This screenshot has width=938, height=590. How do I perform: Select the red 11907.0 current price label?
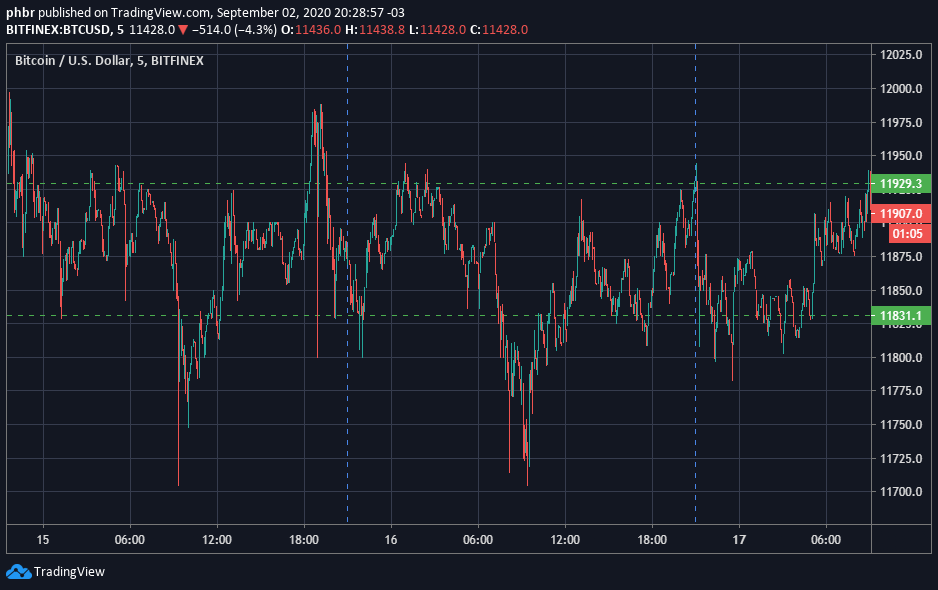[x=901, y=214]
